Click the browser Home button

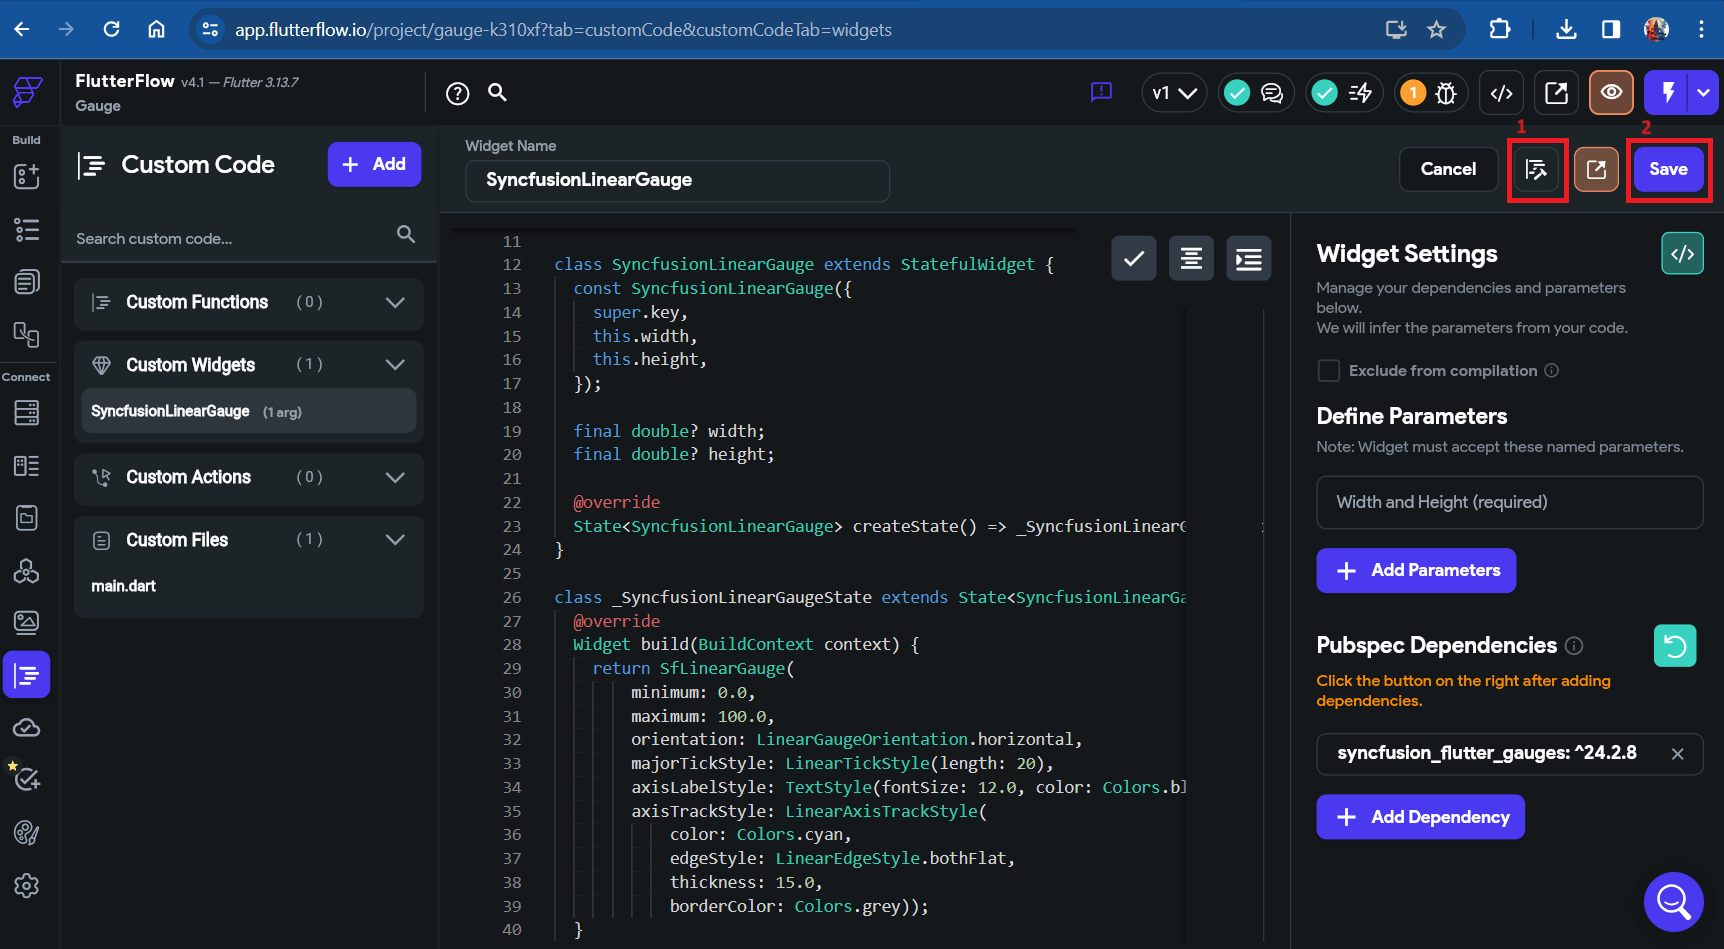(x=156, y=29)
